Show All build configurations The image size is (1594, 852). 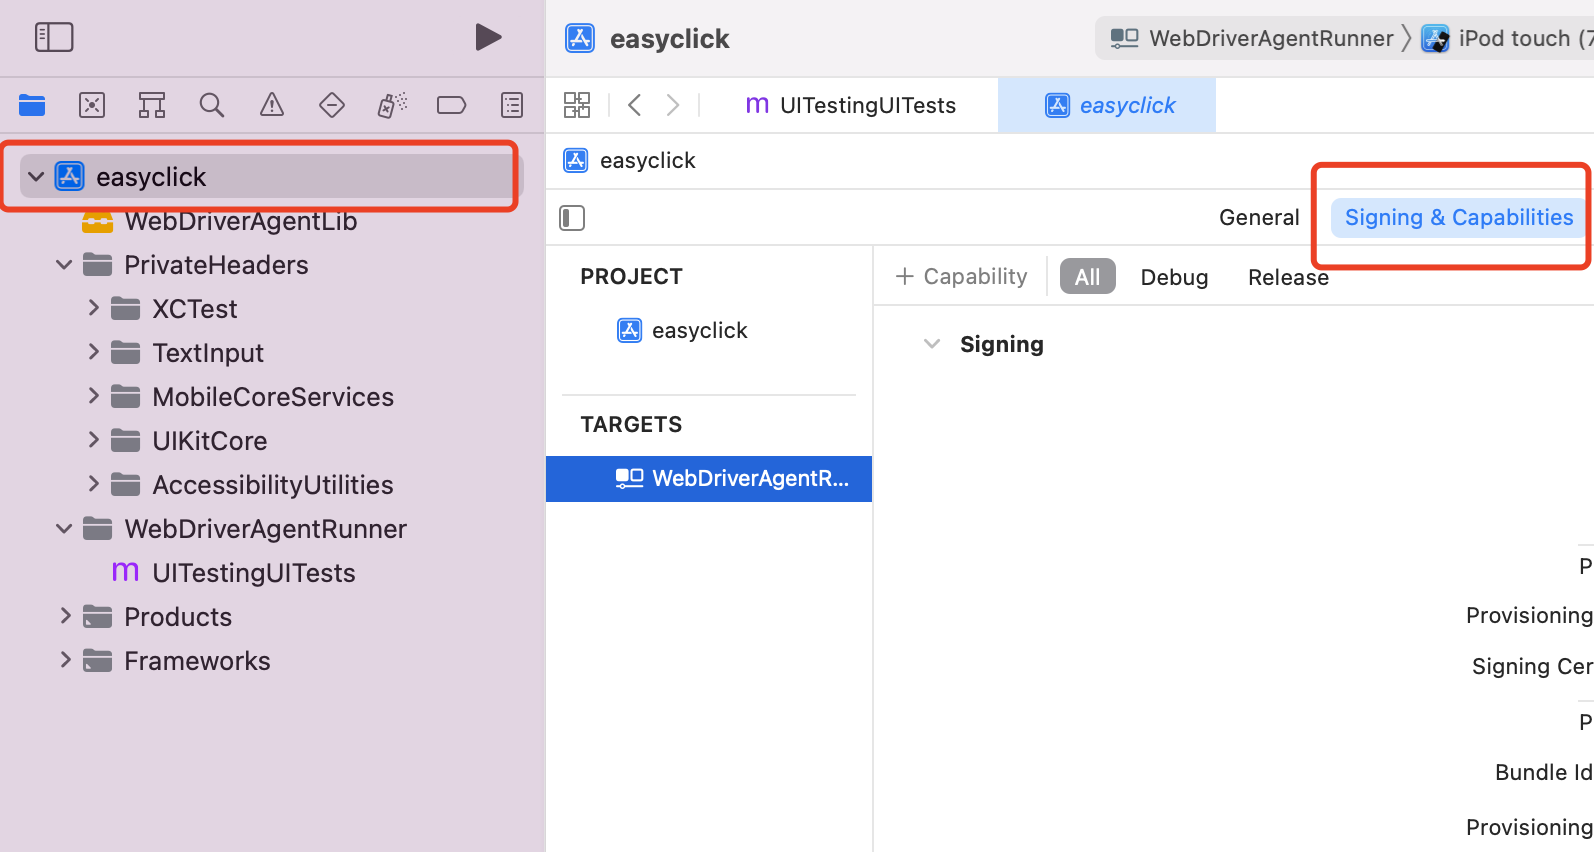click(1087, 277)
